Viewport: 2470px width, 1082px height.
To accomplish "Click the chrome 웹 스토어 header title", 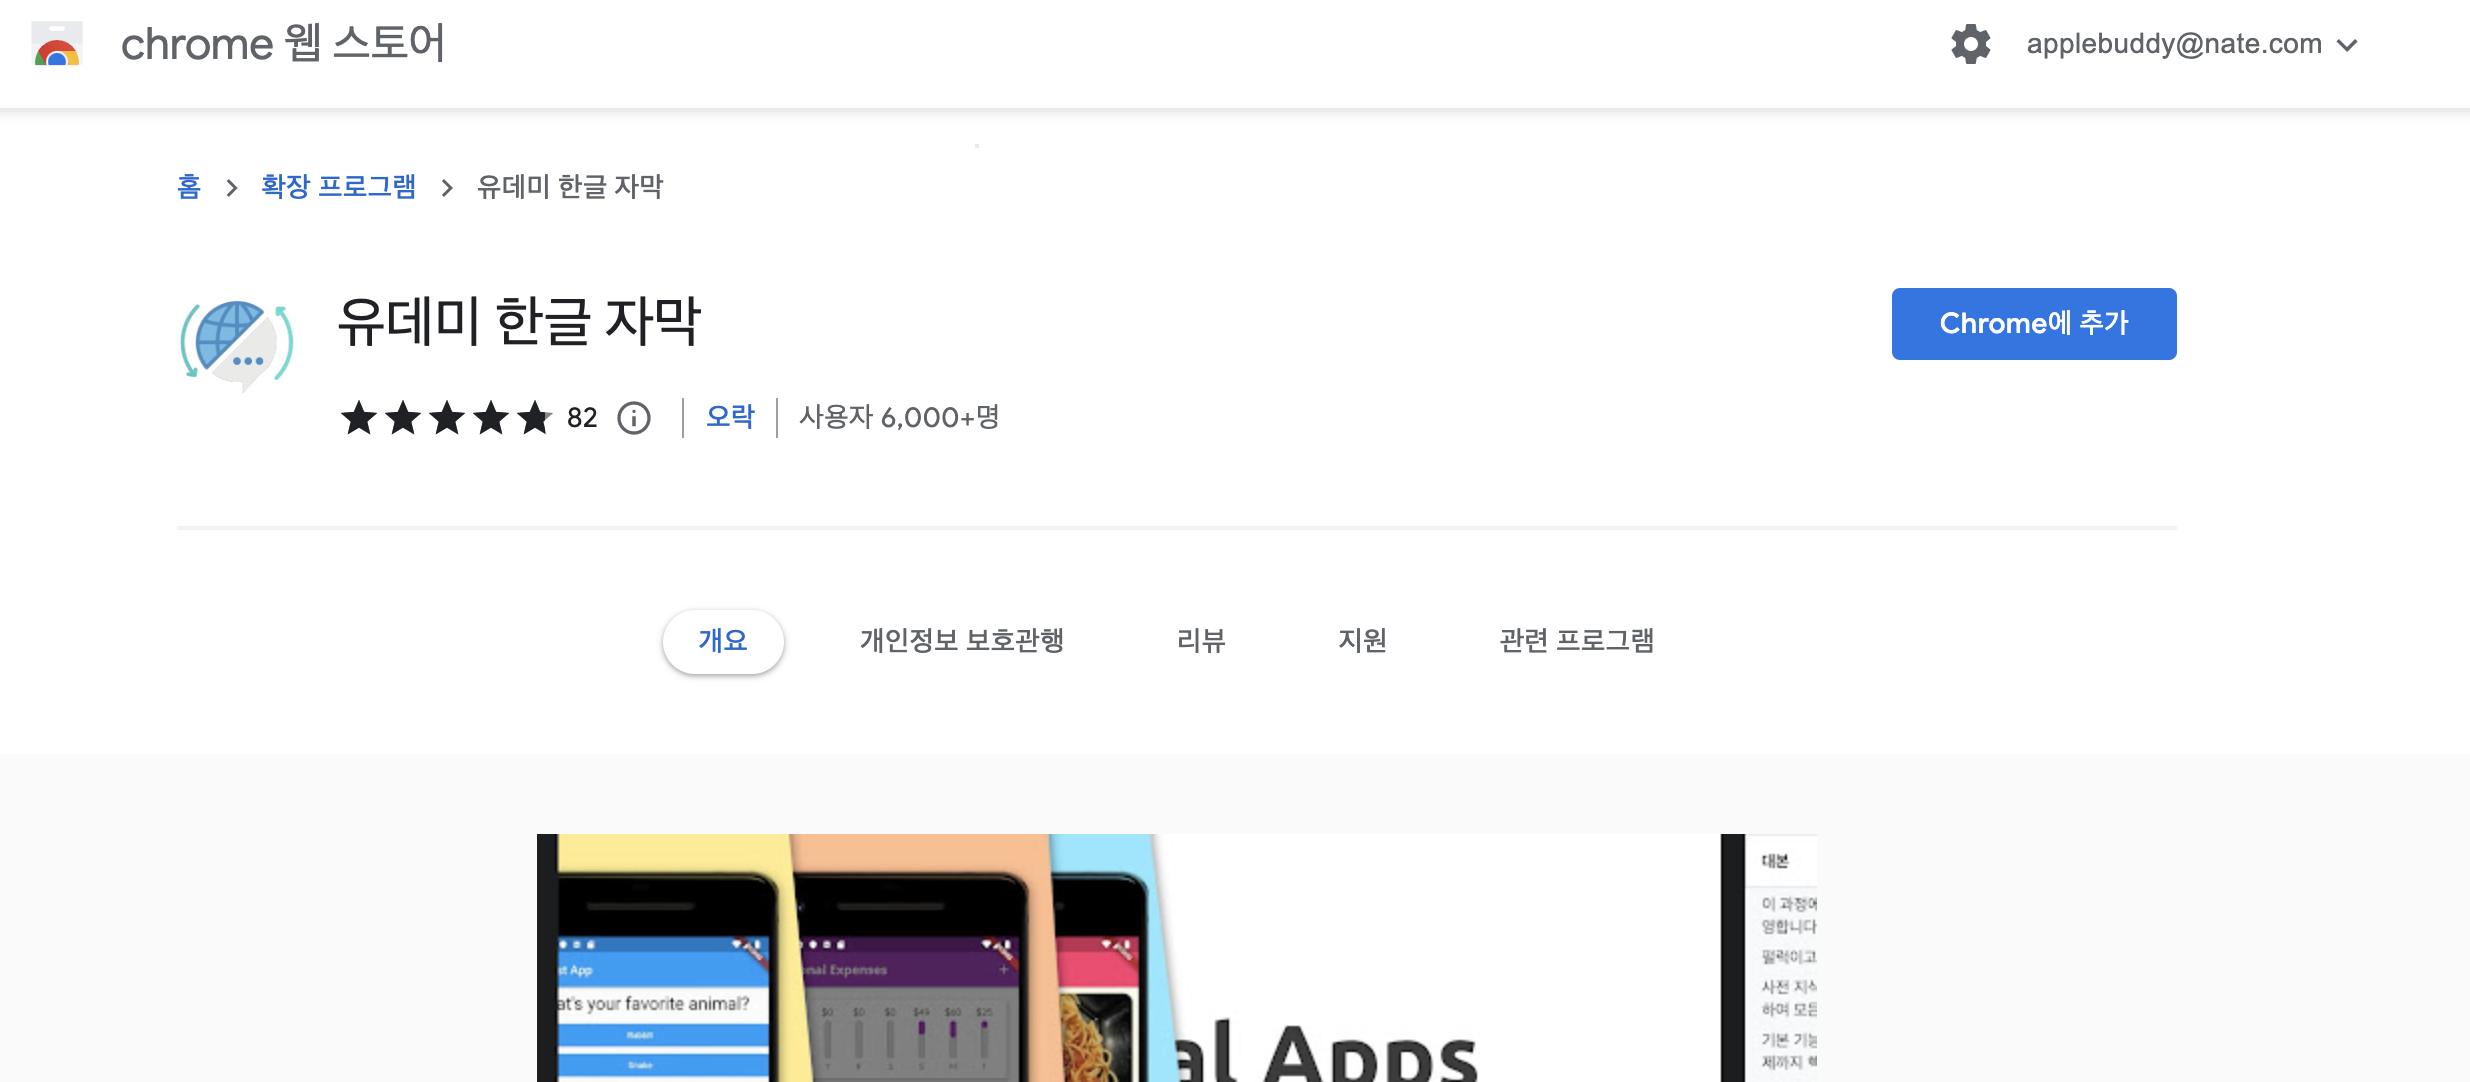I will pos(283,45).
